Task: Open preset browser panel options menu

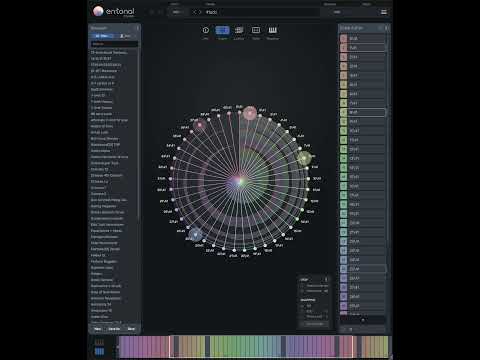Action: (x=137, y=28)
